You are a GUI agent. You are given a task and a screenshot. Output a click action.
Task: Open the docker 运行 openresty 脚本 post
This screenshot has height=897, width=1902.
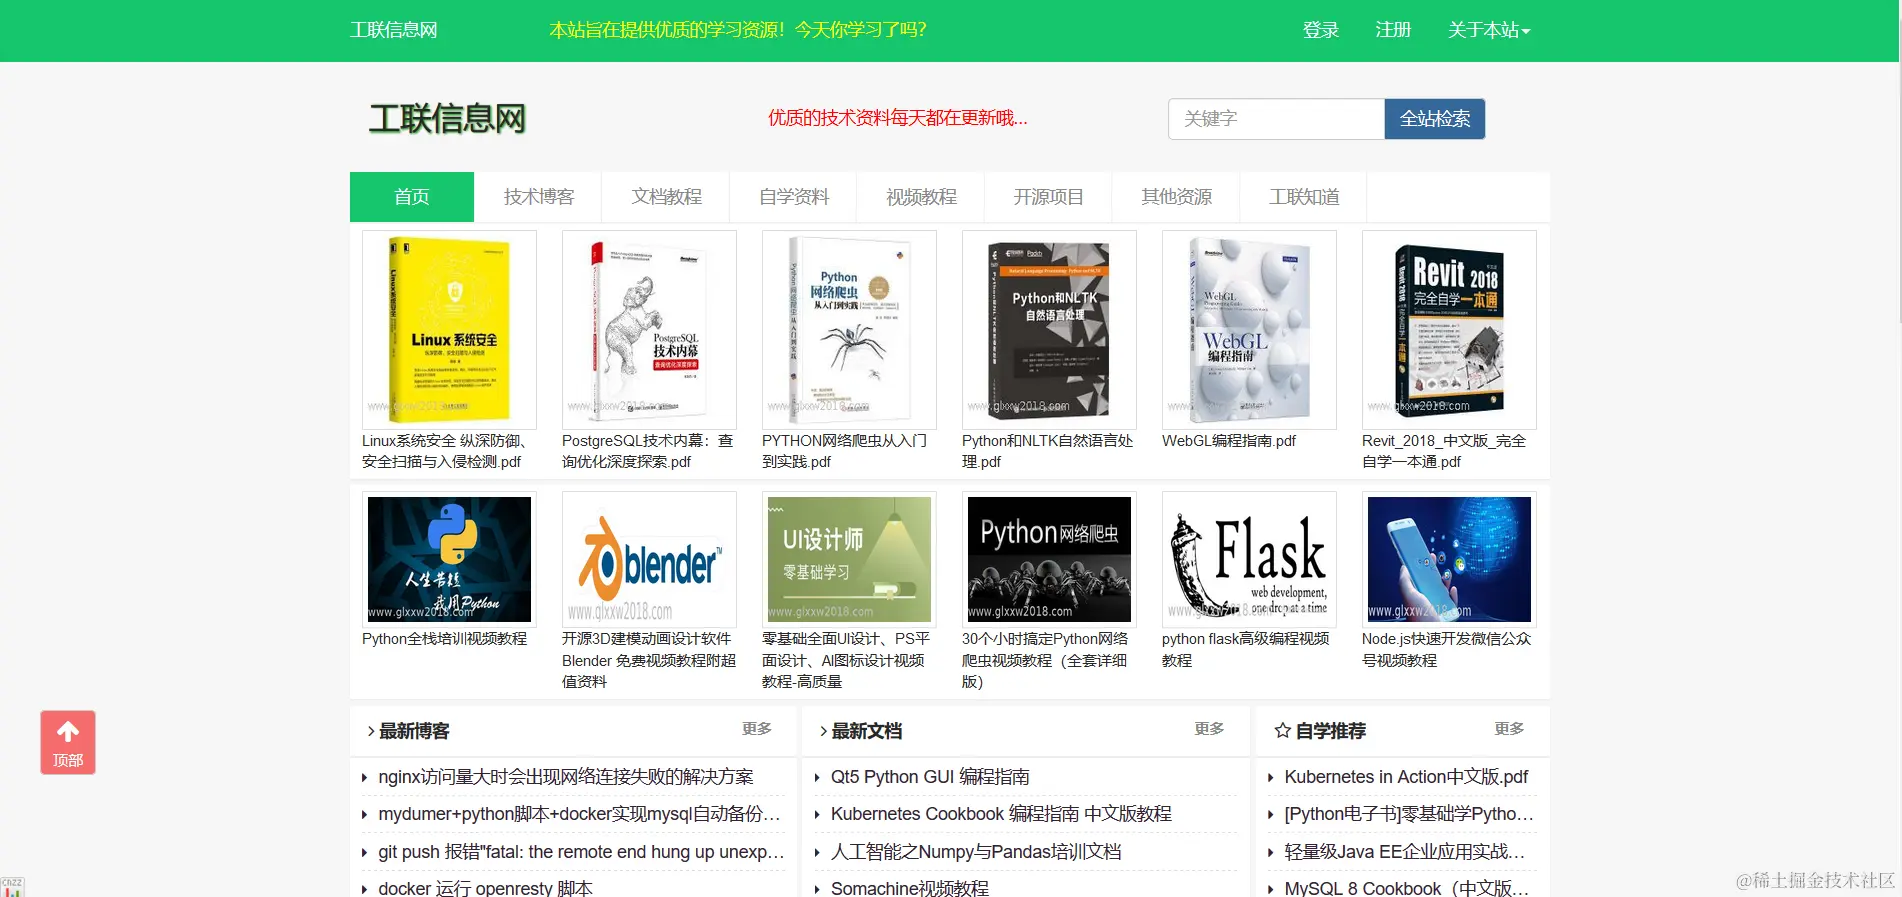pos(485,888)
